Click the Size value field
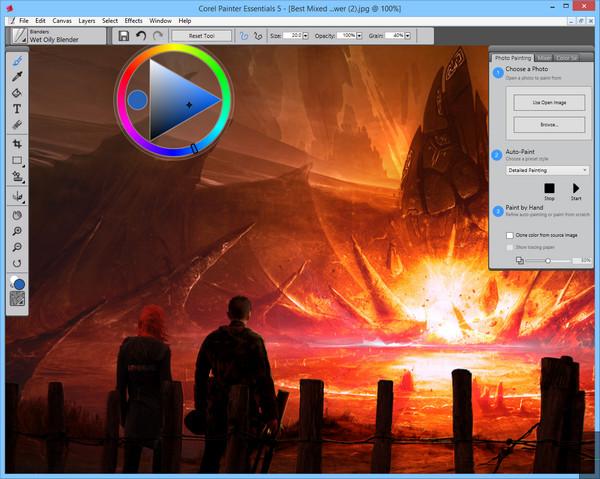The width and height of the screenshot is (600, 479). pos(293,36)
